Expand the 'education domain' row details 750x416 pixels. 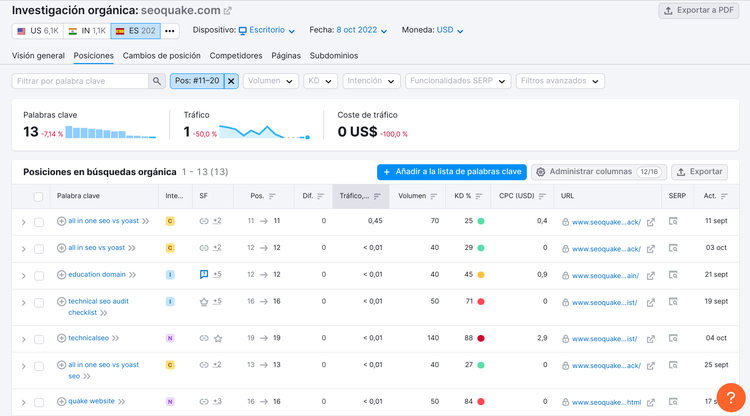pos(23,276)
